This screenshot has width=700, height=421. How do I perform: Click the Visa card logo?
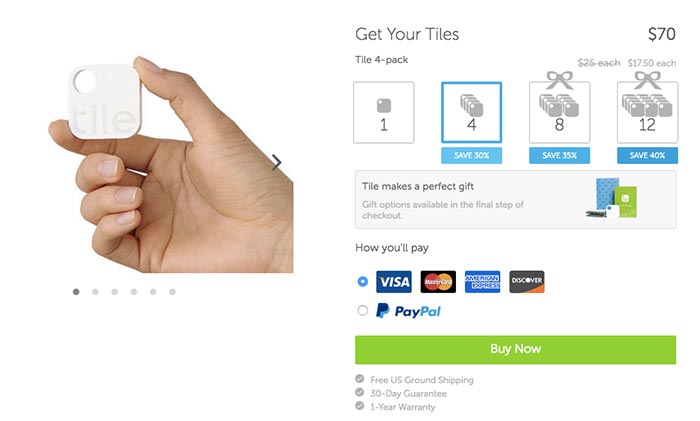click(x=394, y=282)
